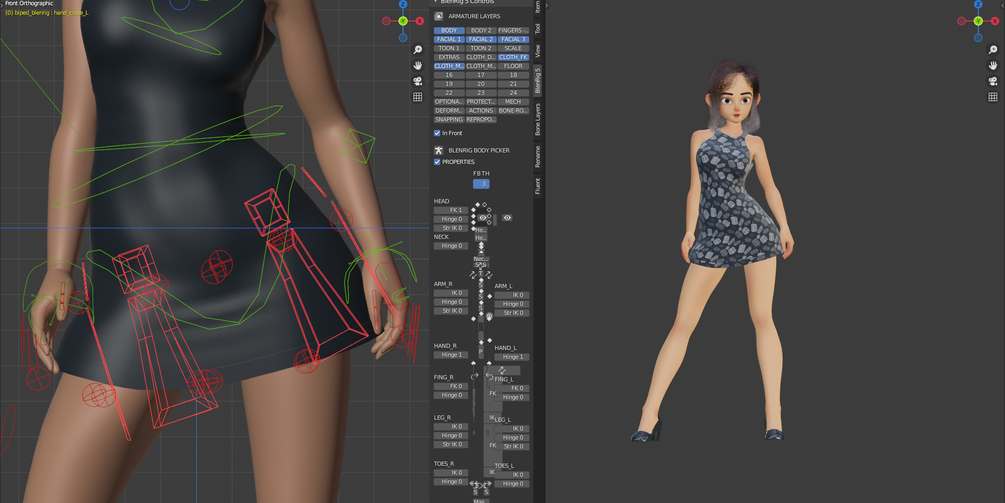Enable the BODY 2 armature layer
1005x503 pixels.
pyautogui.click(x=481, y=30)
